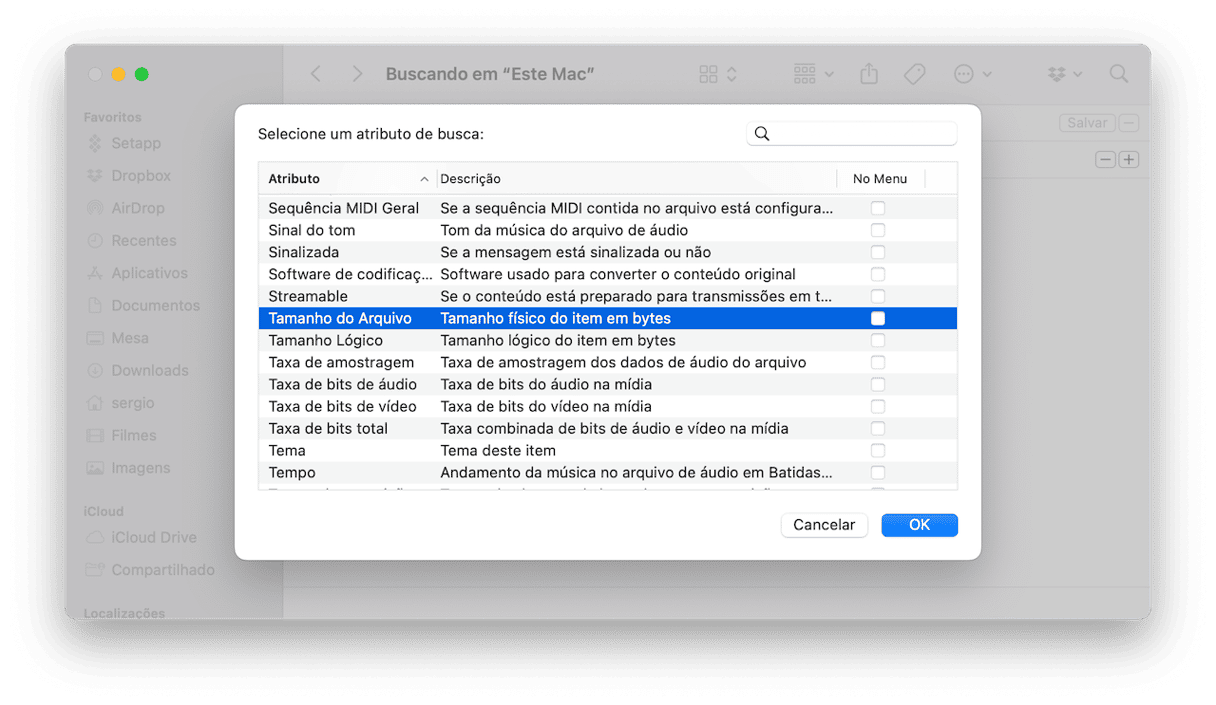
Task: Click the plus button to add search criteria
Action: pos(1129,160)
